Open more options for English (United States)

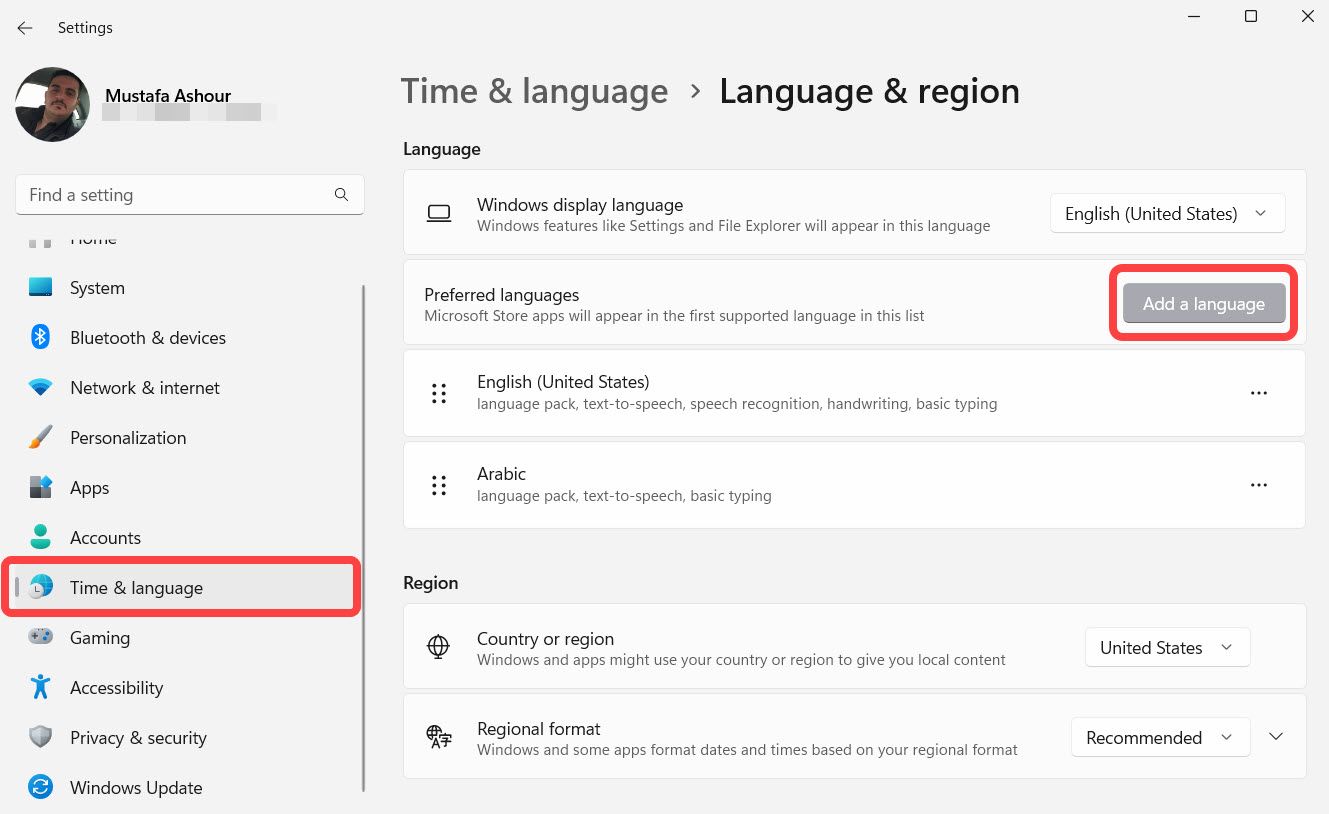tap(1258, 393)
